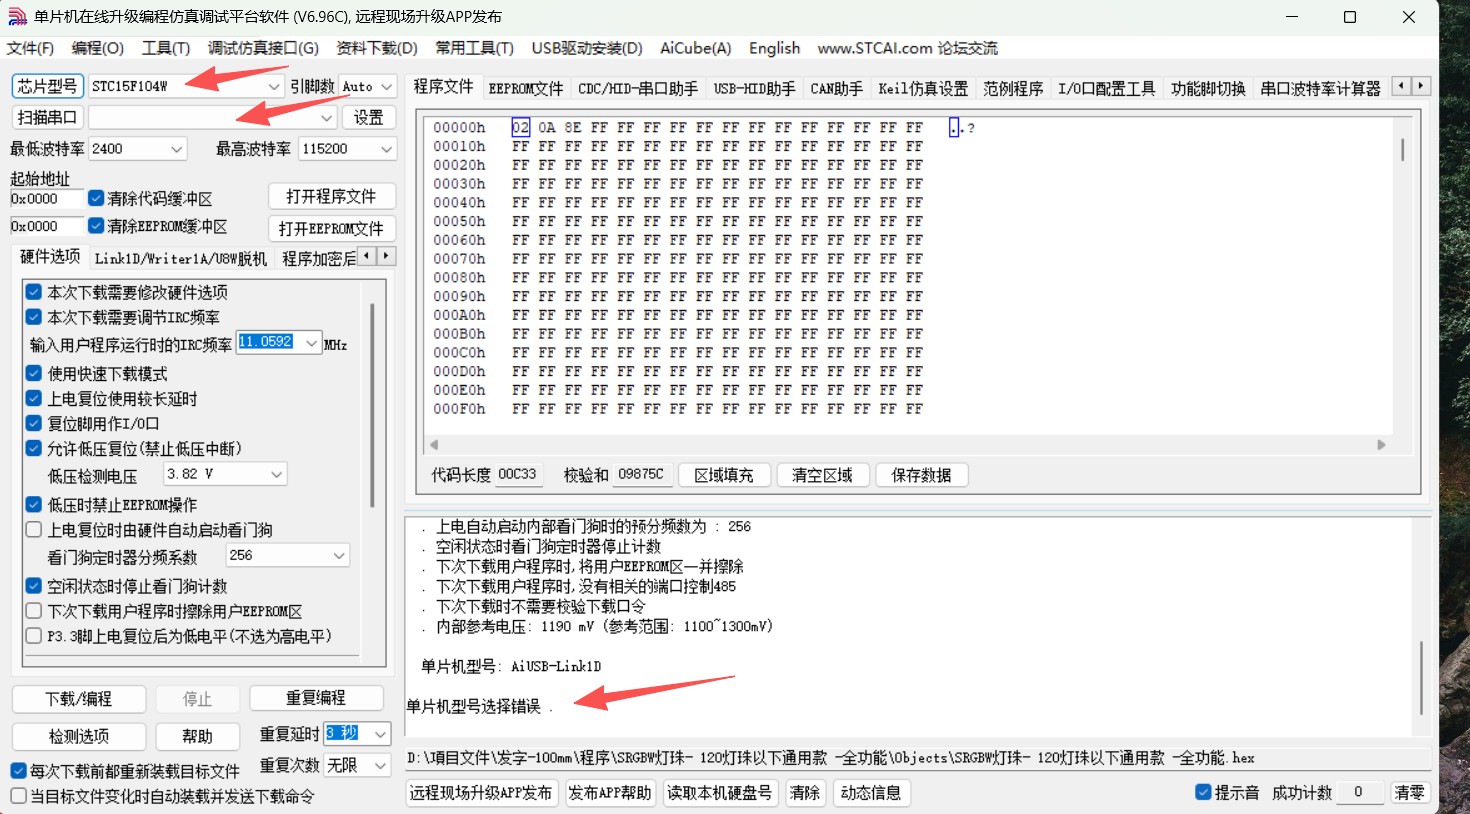
Task: Open the 资料下载(D) menu
Action: point(376,48)
